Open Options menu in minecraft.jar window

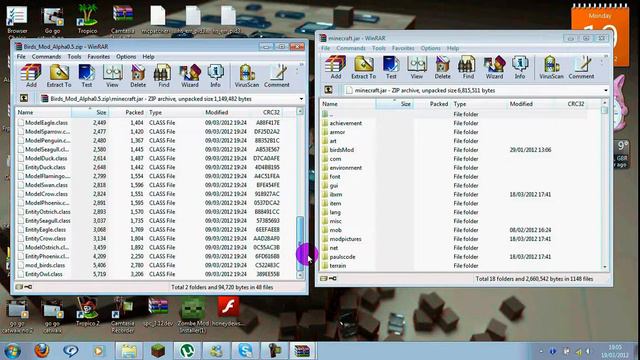click(x=430, y=48)
